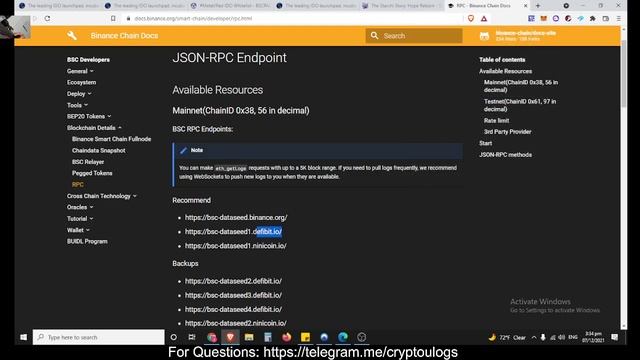Click the Cortana circle on the taskbar

[x=173, y=337]
